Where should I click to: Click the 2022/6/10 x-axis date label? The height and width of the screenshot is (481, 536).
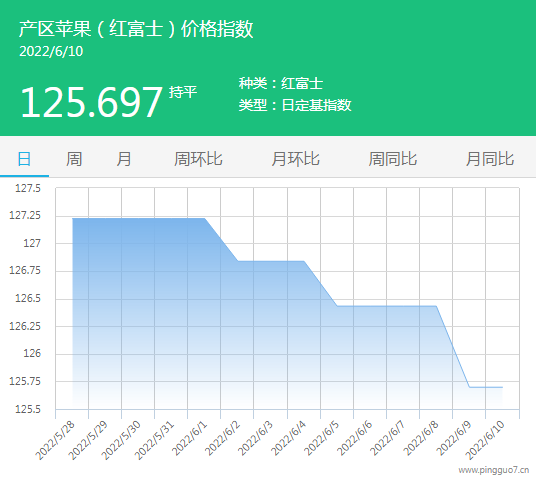[x=485, y=440]
